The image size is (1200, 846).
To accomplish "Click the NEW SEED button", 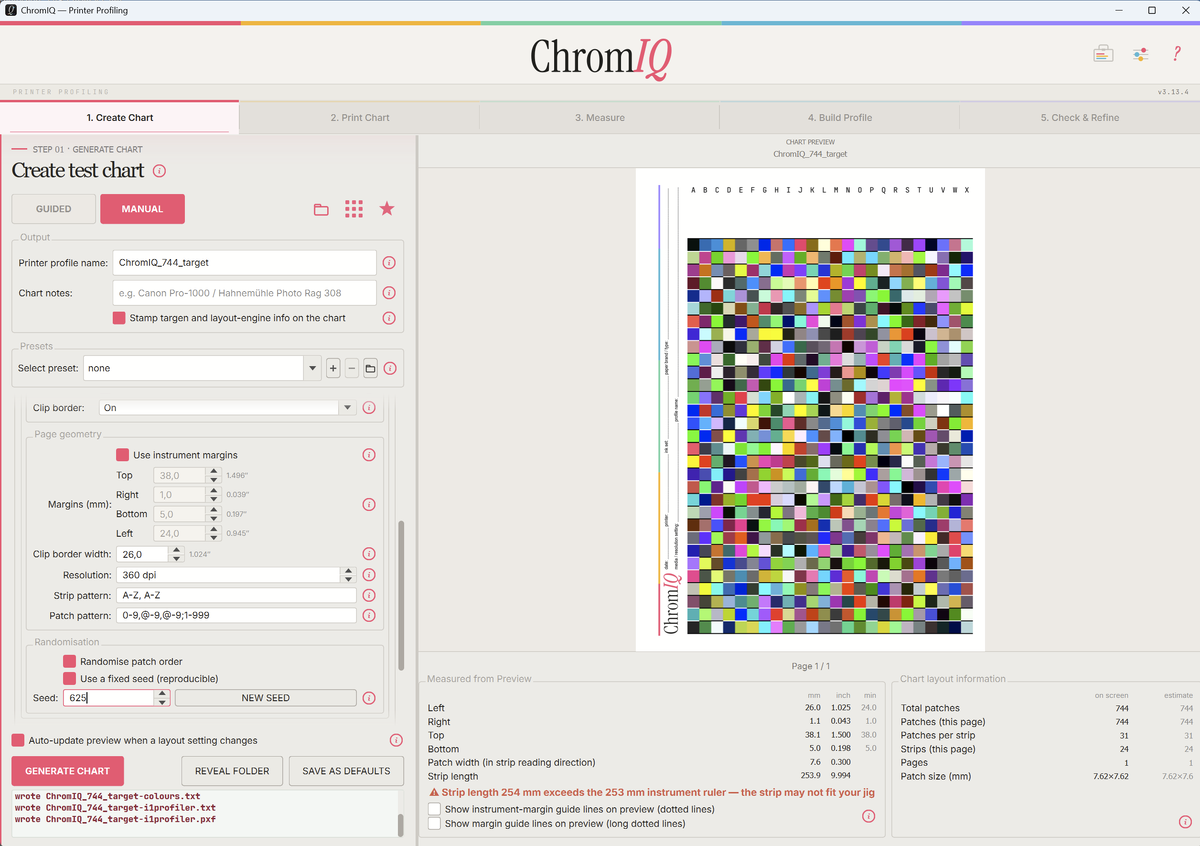I will coord(265,698).
